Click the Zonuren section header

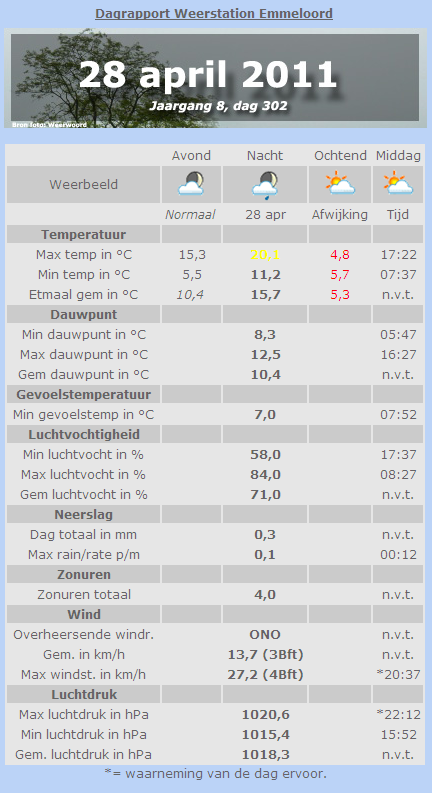click(x=83, y=575)
